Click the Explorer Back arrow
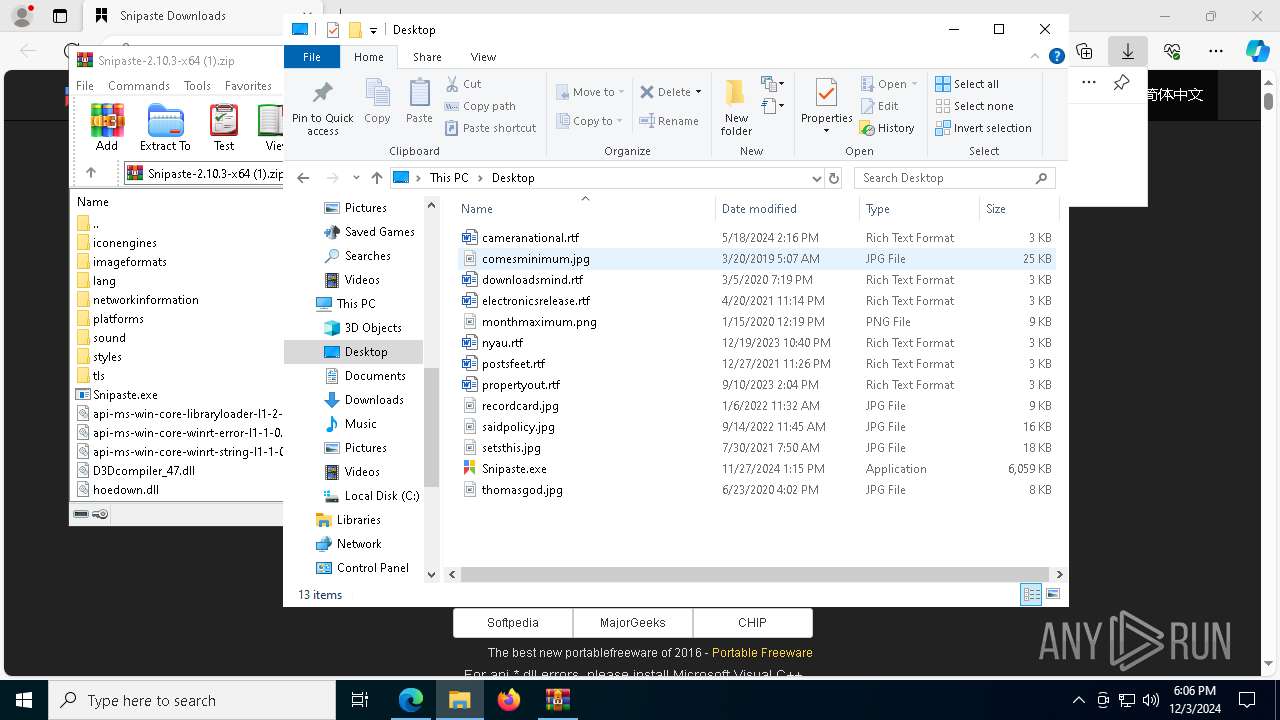This screenshot has height=720, width=1280. click(303, 178)
